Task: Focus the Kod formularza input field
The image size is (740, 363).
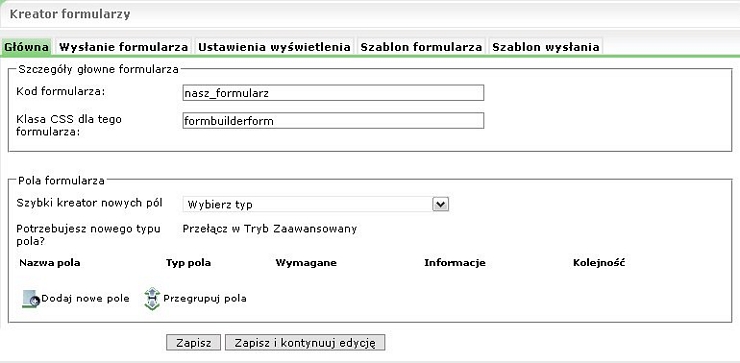Action: point(333,93)
